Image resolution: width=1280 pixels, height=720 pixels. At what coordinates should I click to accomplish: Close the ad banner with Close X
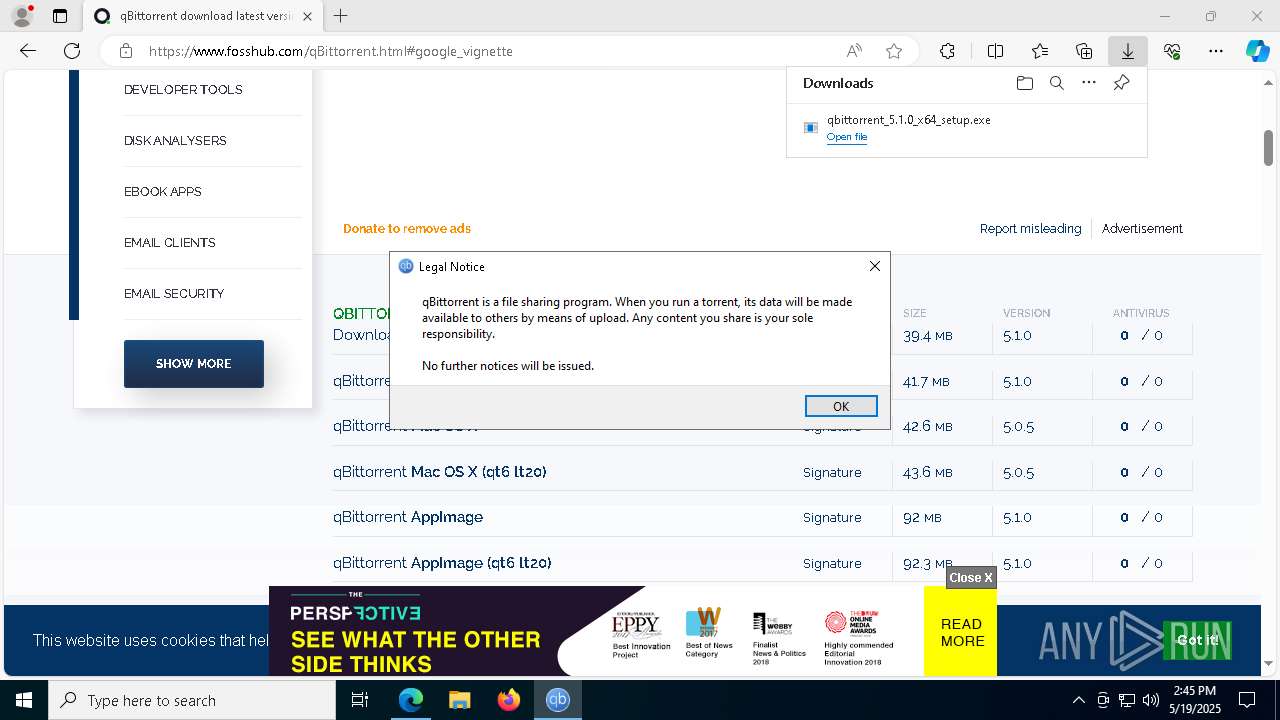coord(971,578)
